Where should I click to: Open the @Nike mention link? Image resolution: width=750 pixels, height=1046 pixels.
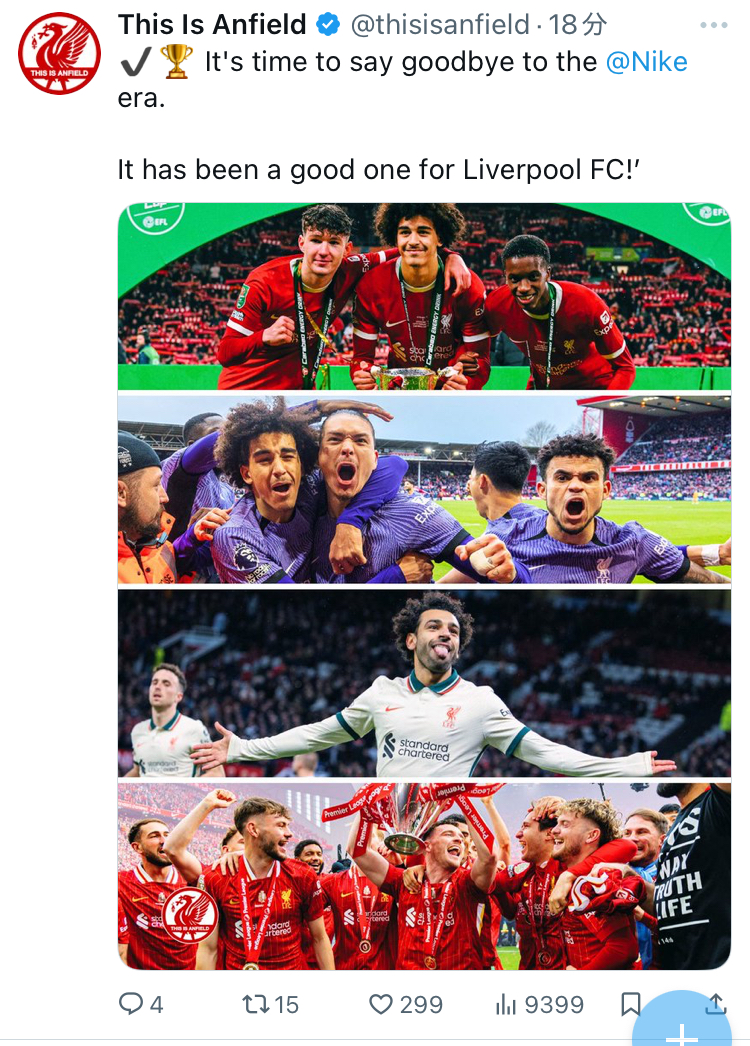647,62
